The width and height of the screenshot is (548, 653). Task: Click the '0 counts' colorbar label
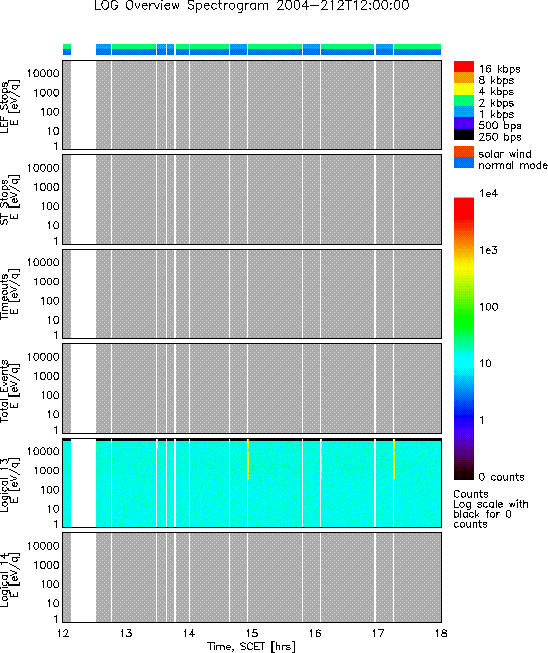point(501,477)
